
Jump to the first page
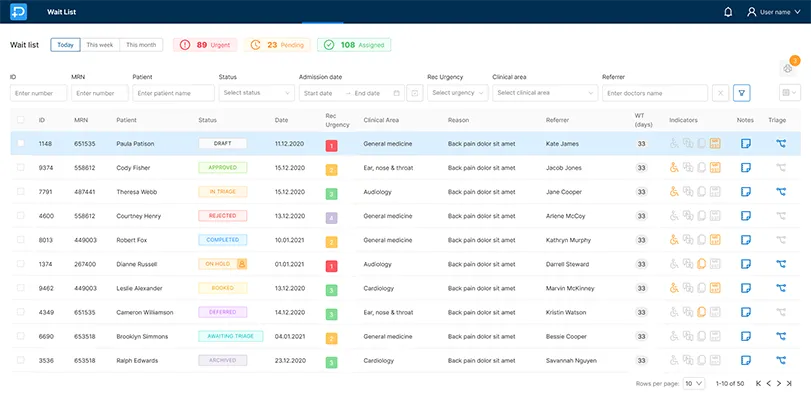click(x=758, y=384)
